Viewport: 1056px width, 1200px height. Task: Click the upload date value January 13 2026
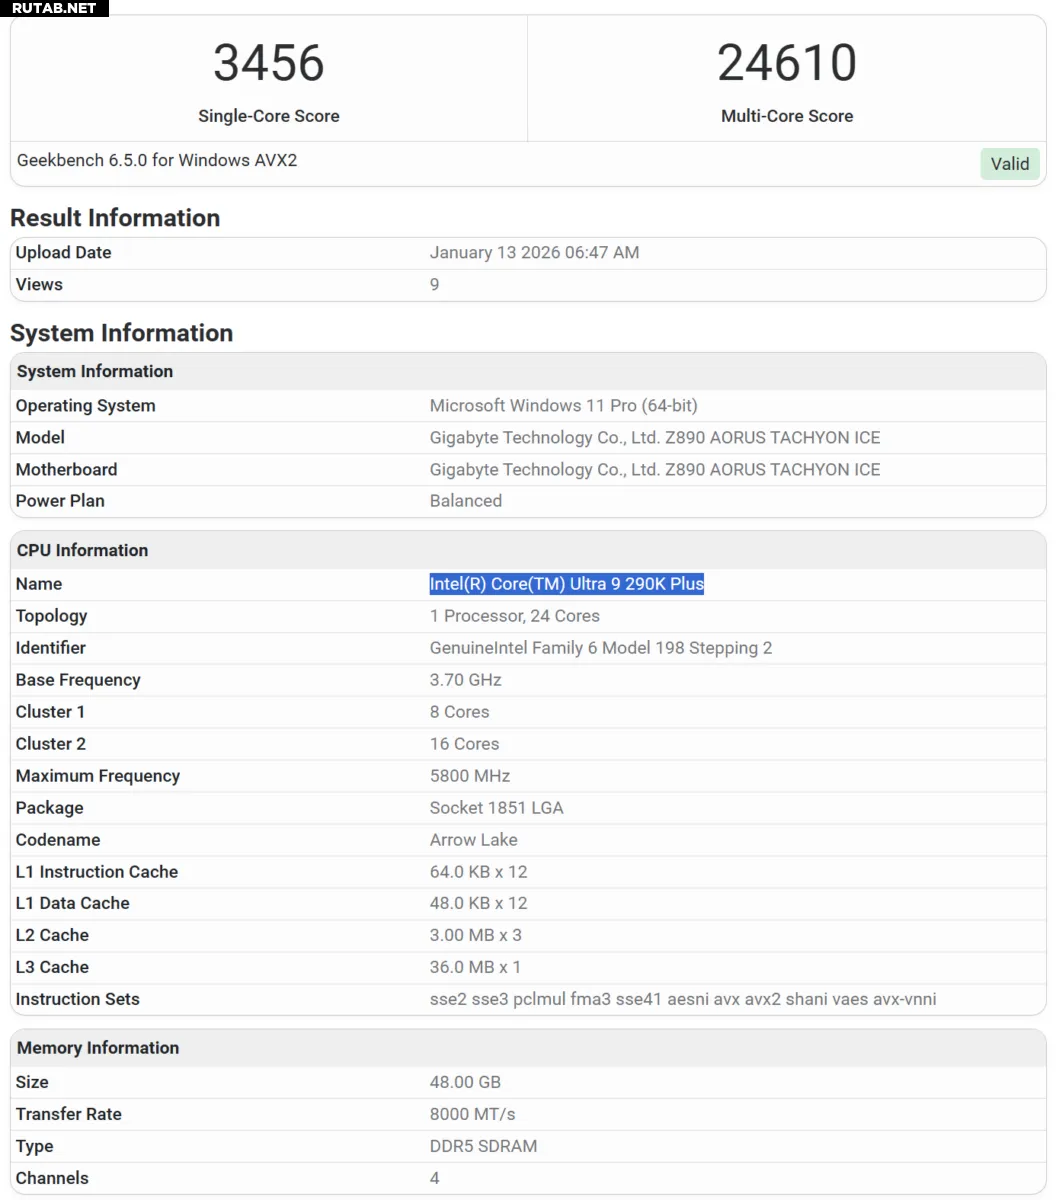[534, 253]
